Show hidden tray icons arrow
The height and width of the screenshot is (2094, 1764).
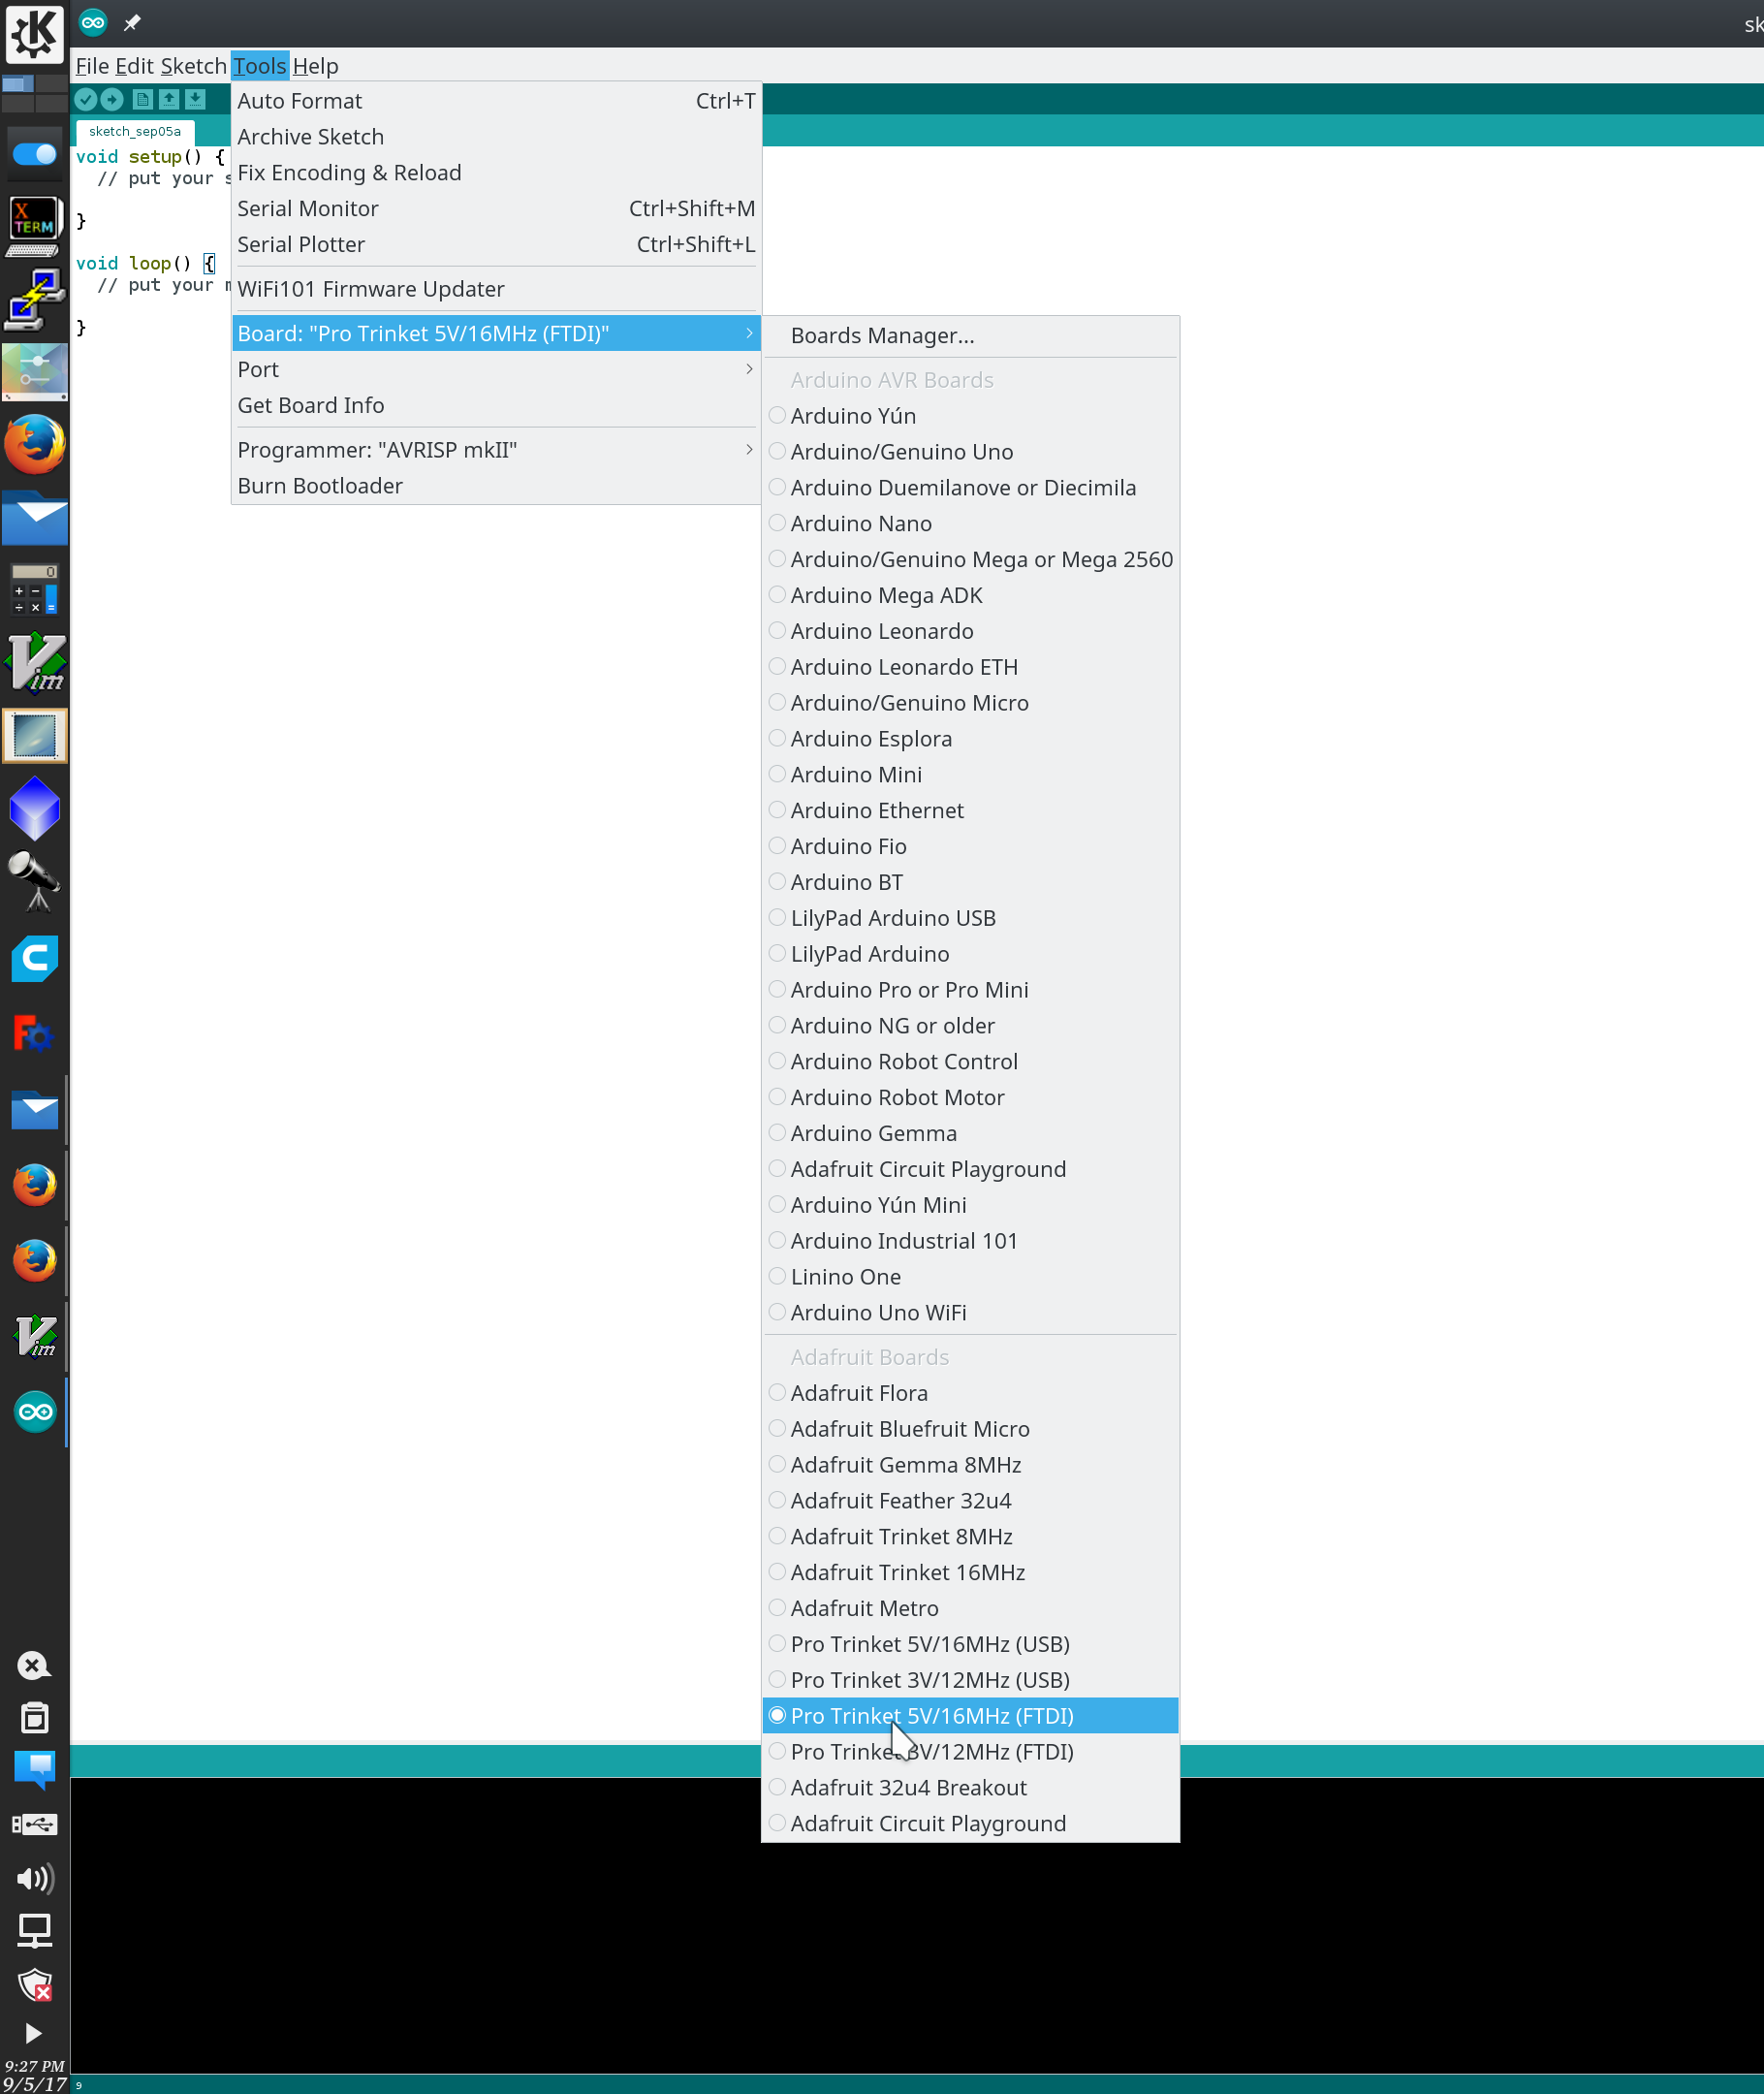tap(33, 2034)
